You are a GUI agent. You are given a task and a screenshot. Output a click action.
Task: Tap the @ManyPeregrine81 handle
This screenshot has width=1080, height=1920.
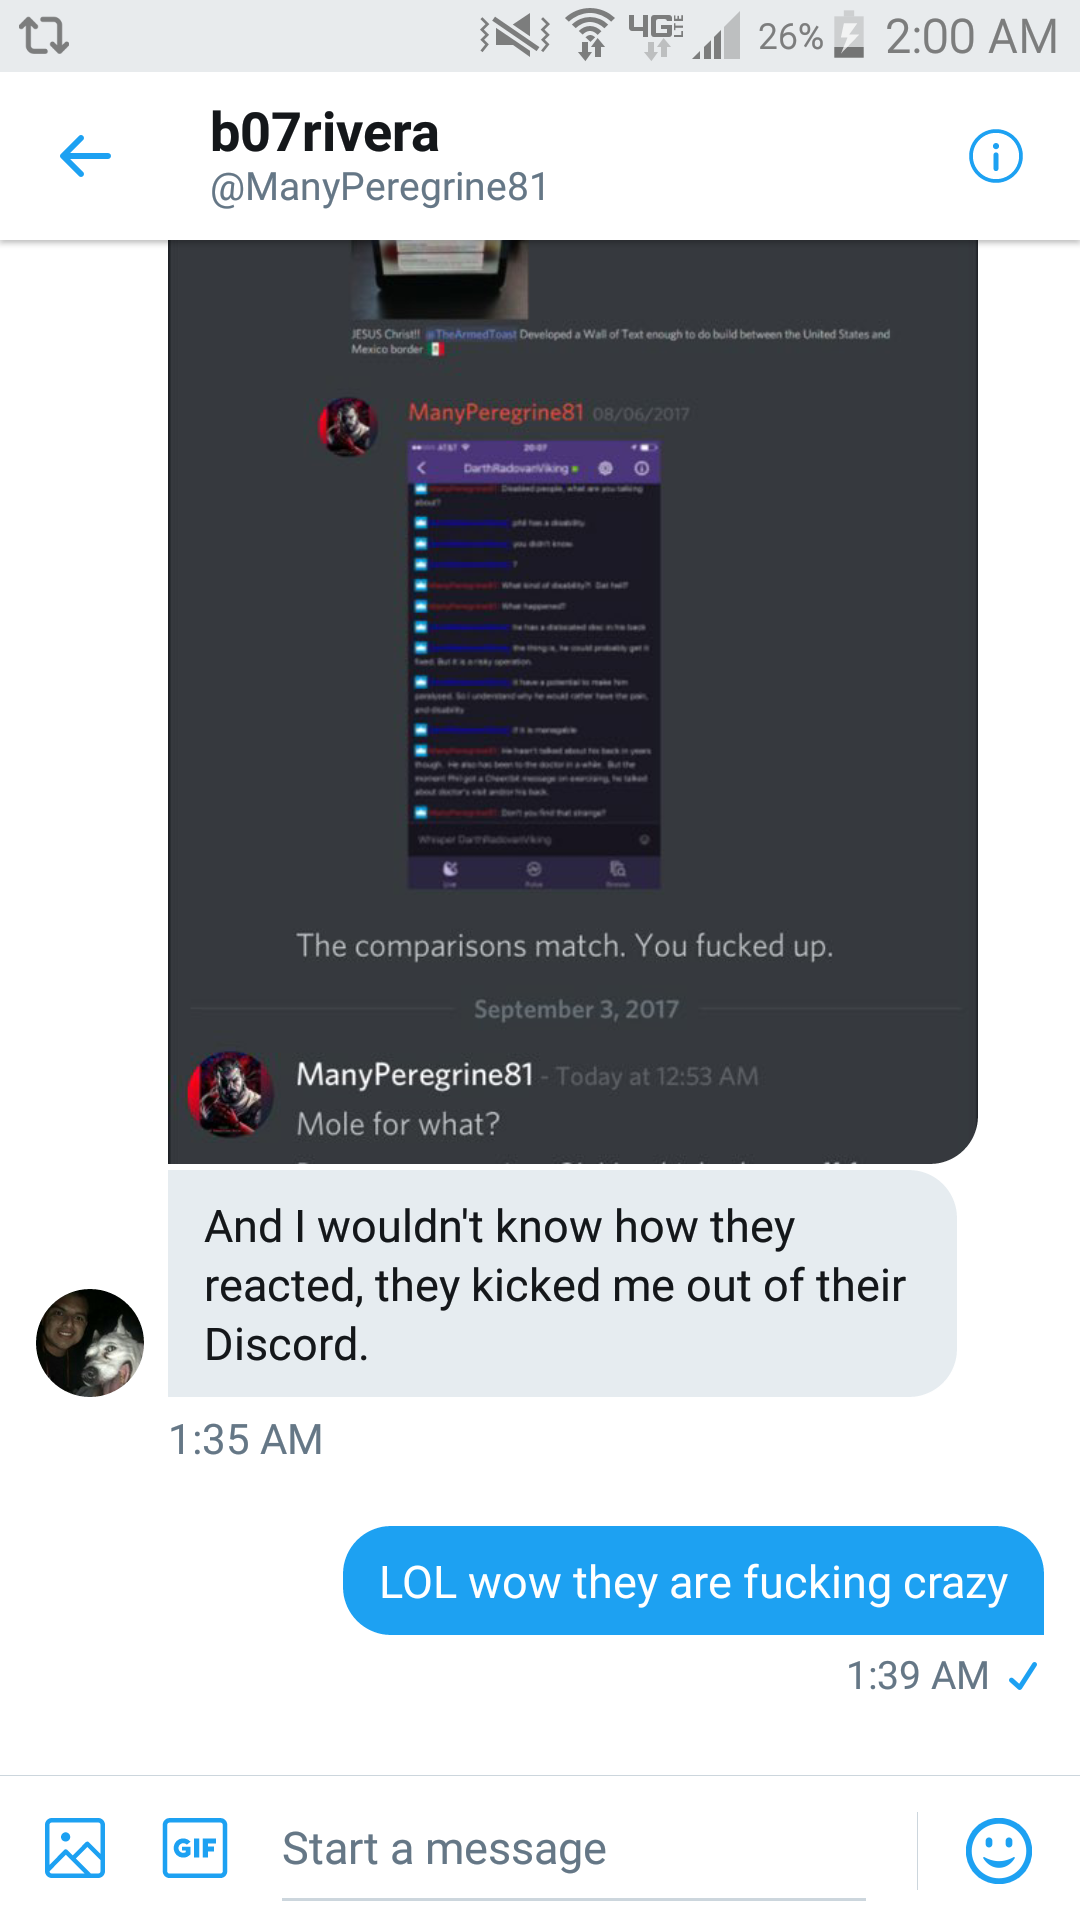tap(379, 187)
